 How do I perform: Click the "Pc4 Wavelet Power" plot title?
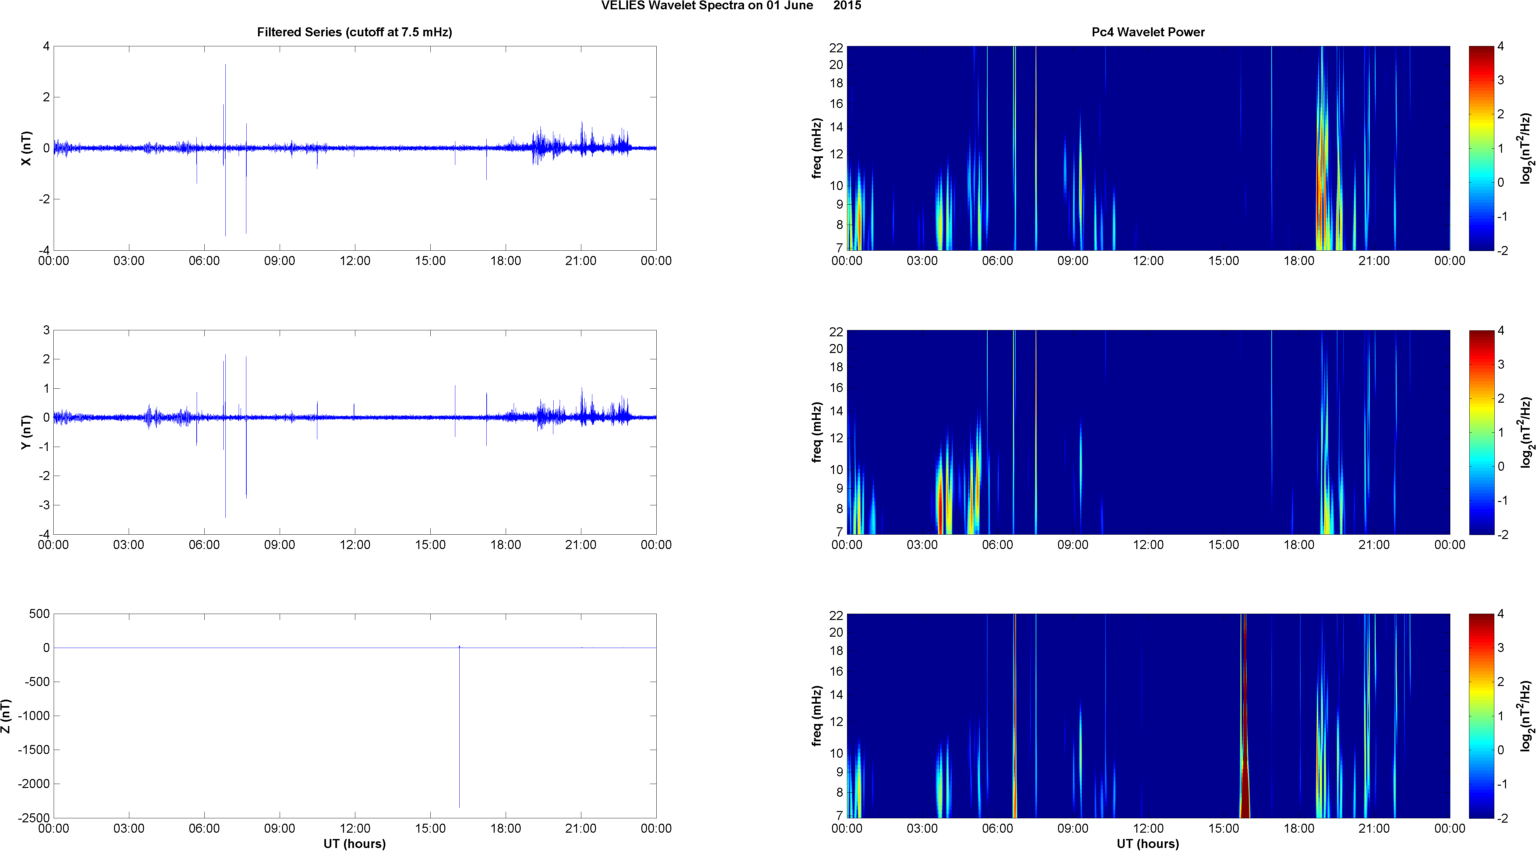[1147, 32]
